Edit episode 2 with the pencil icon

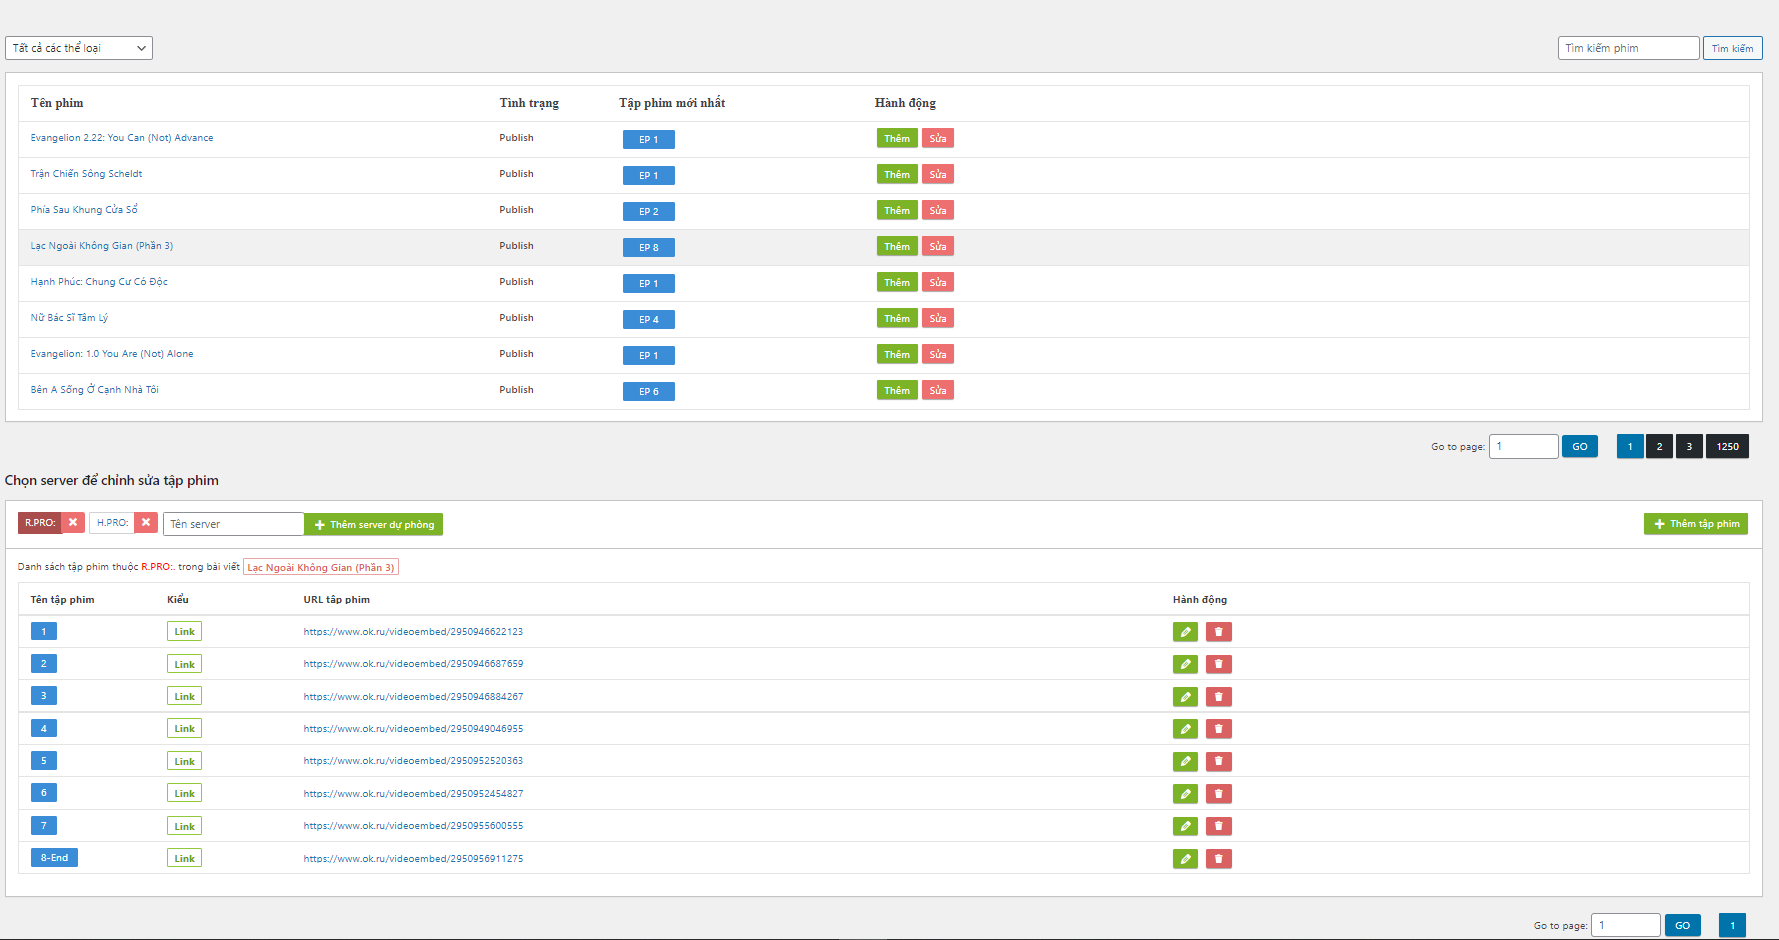pos(1185,664)
